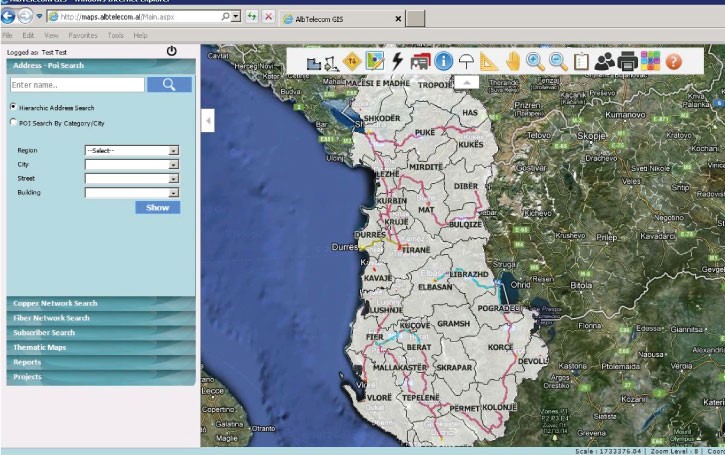Open the View menu
Image resolution: width=725 pixels, height=455 pixels.
pos(51,35)
